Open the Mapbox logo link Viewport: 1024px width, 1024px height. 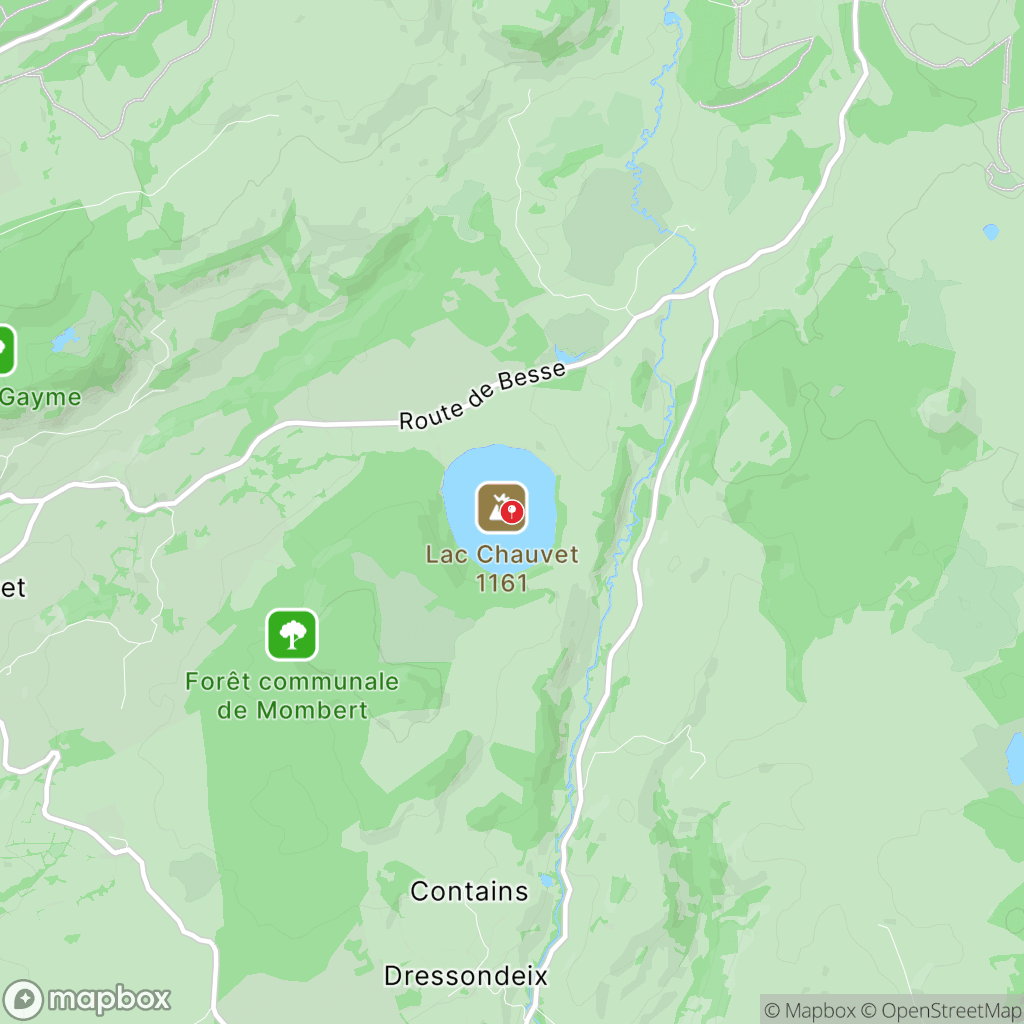(87, 999)
